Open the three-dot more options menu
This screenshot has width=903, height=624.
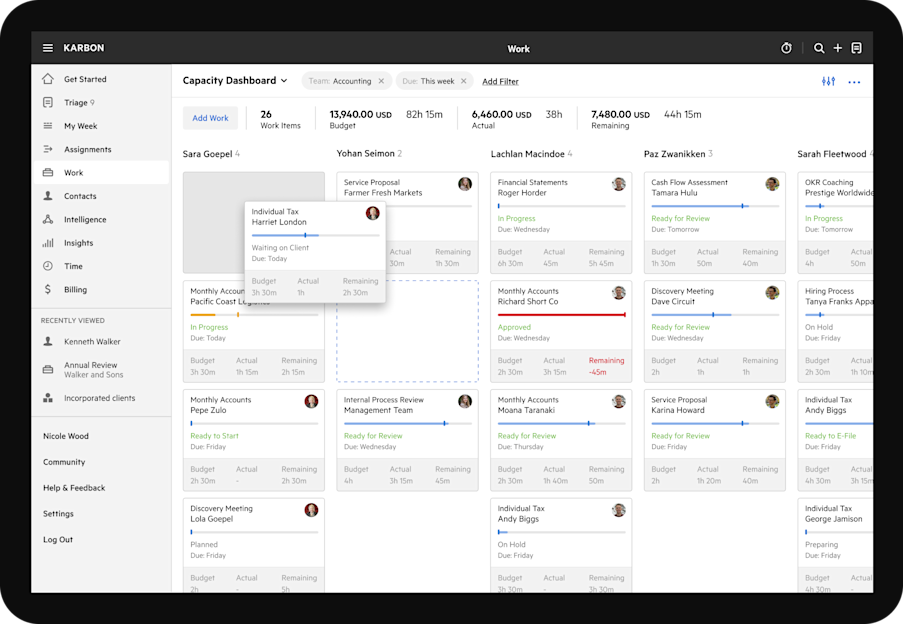[x=854, y=82]
